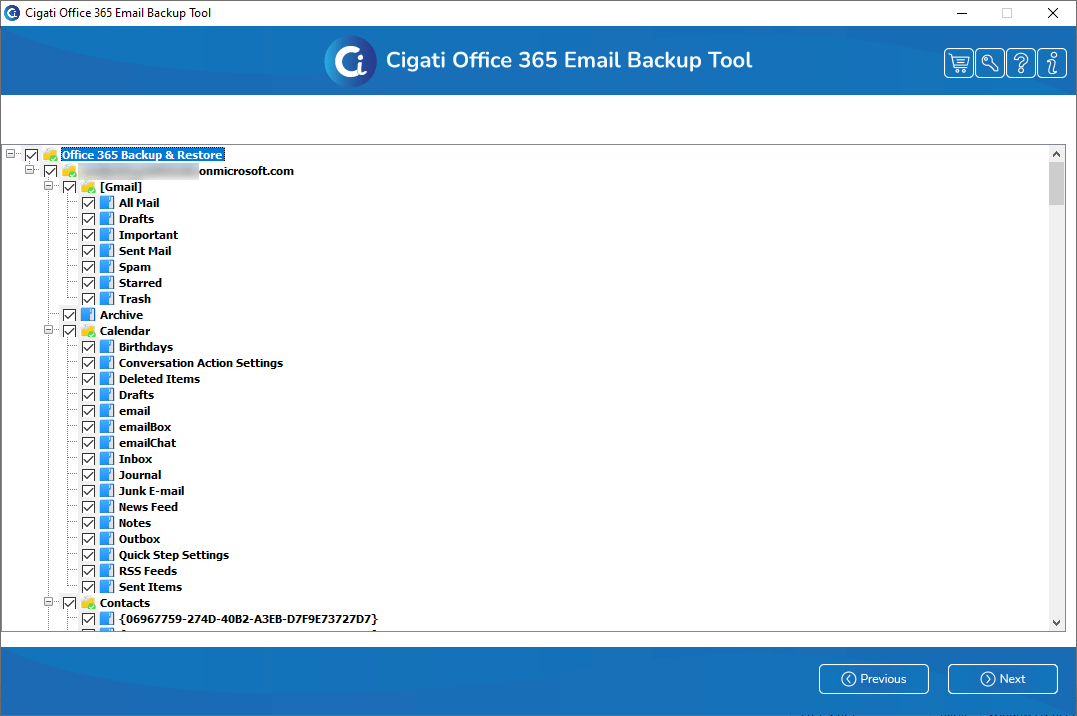Select the {06967759-274D-40B2-A3EB-D7F9E73727D7} item
The height and width of the screenshot is (716, 1077).
tap(248, 618)
